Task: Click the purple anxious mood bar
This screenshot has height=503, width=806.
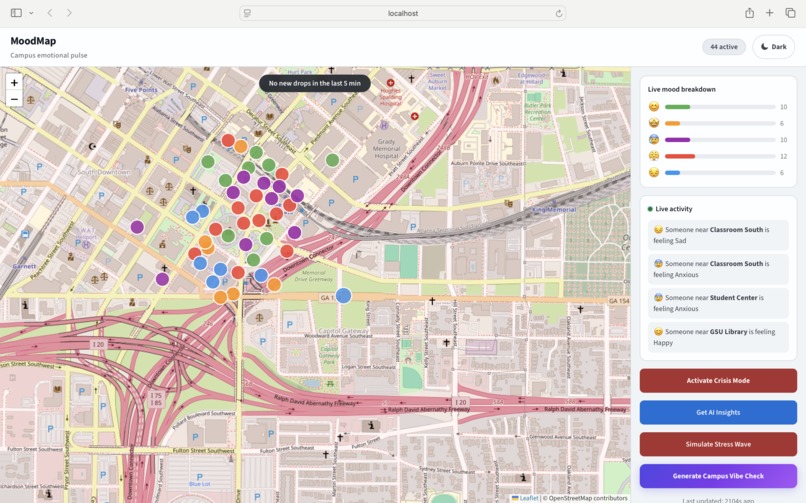Action: coord(677,140)
